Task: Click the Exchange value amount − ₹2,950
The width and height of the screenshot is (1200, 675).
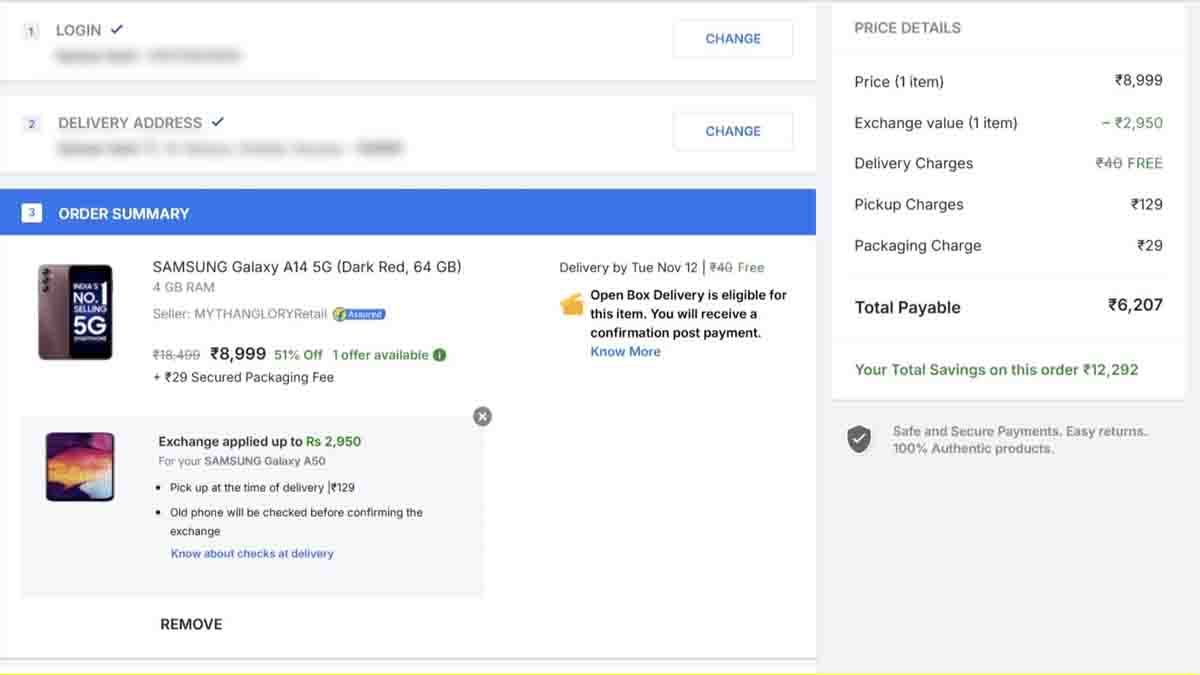Action: point(1132,123)
